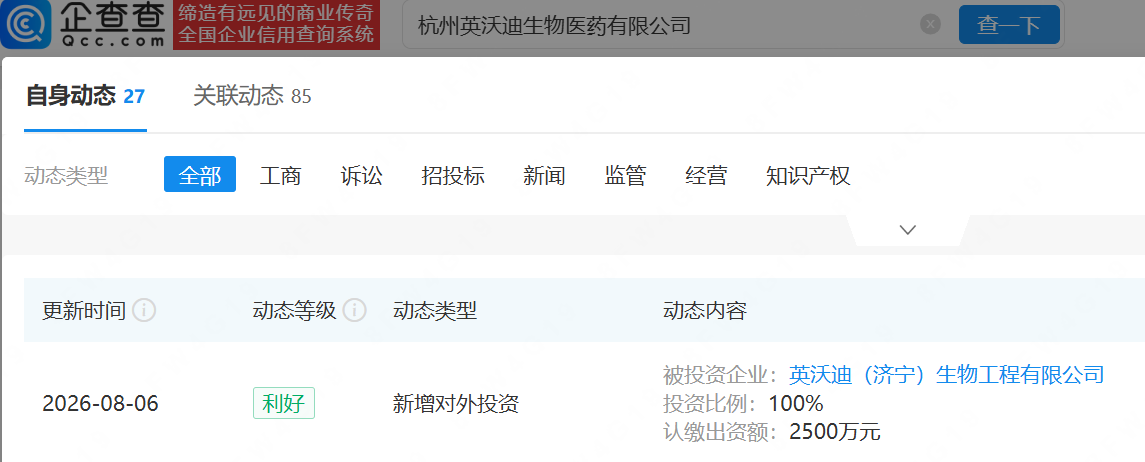The image size is (1145, 462).
Task: Show info icon next to 更新时间
Action: [x=144, y=311]
